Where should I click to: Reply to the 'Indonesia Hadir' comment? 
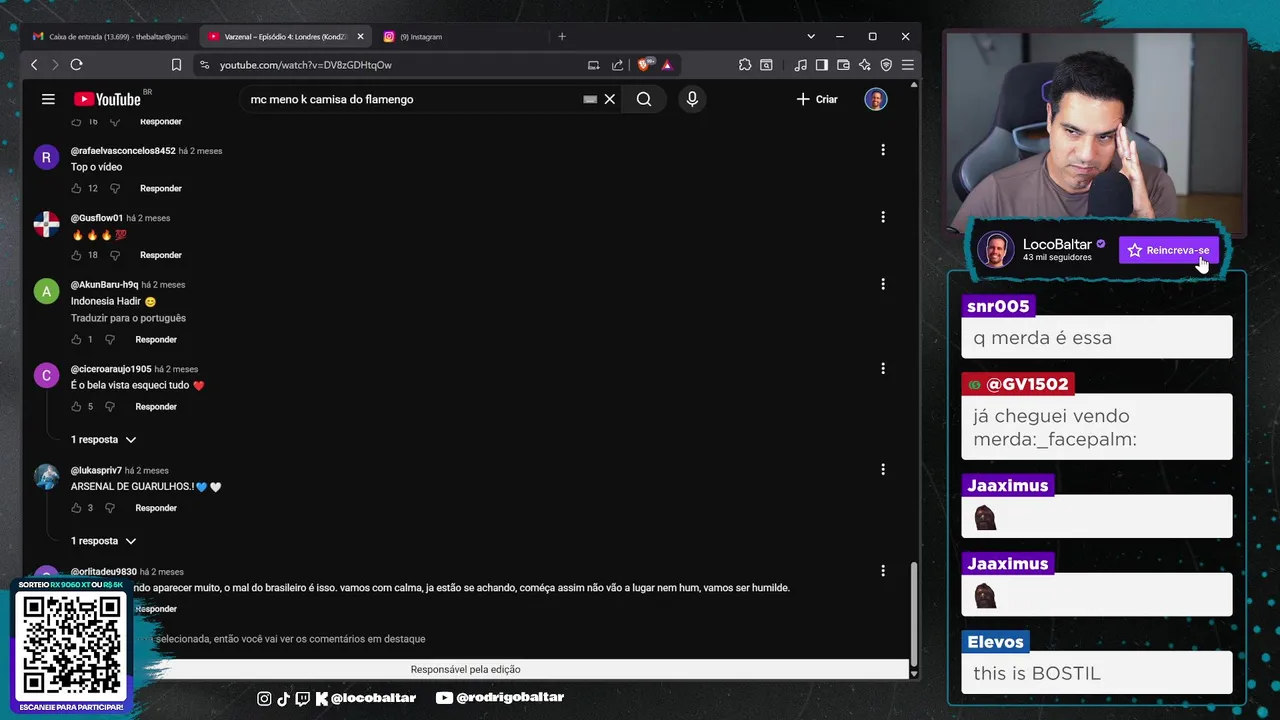[x=156, y=339]
